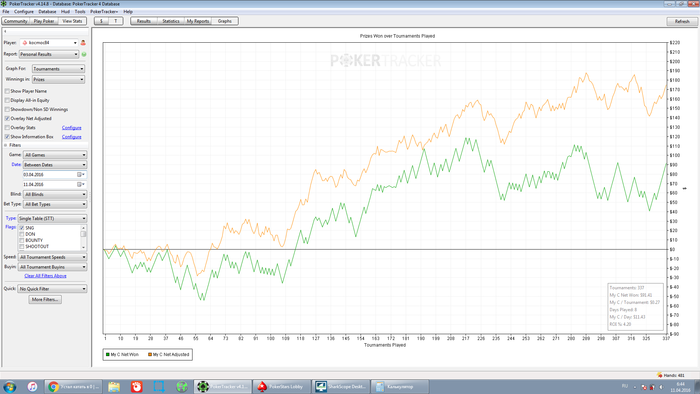Open the Configure menu
The image size is (700, 394).
pyautogui.click(x=24, y=12)
